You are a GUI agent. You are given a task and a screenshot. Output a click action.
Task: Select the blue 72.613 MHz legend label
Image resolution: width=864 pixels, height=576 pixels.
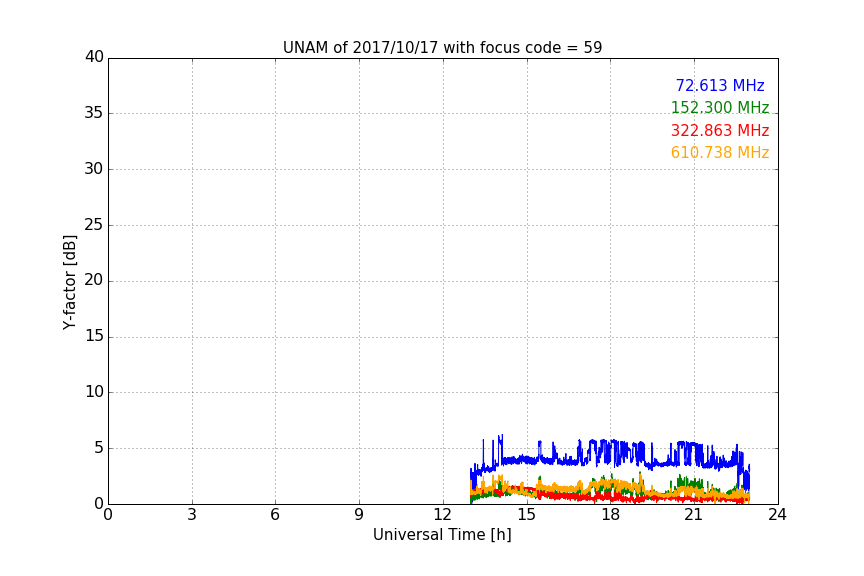(x=720, y=85)
